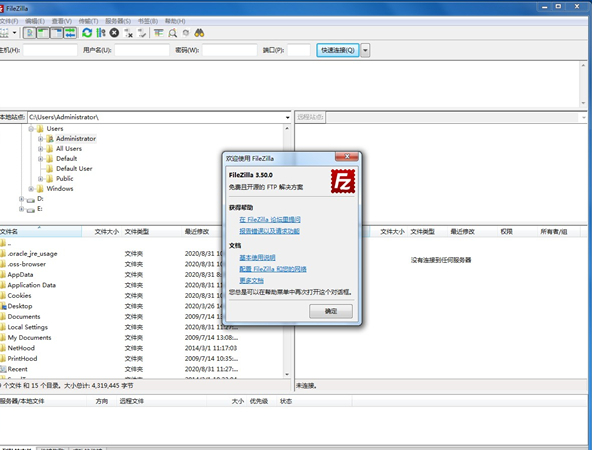Expand the All Users folder tree node
The width and height of the screenshot is (592, 450).
(x=40, y=149)
